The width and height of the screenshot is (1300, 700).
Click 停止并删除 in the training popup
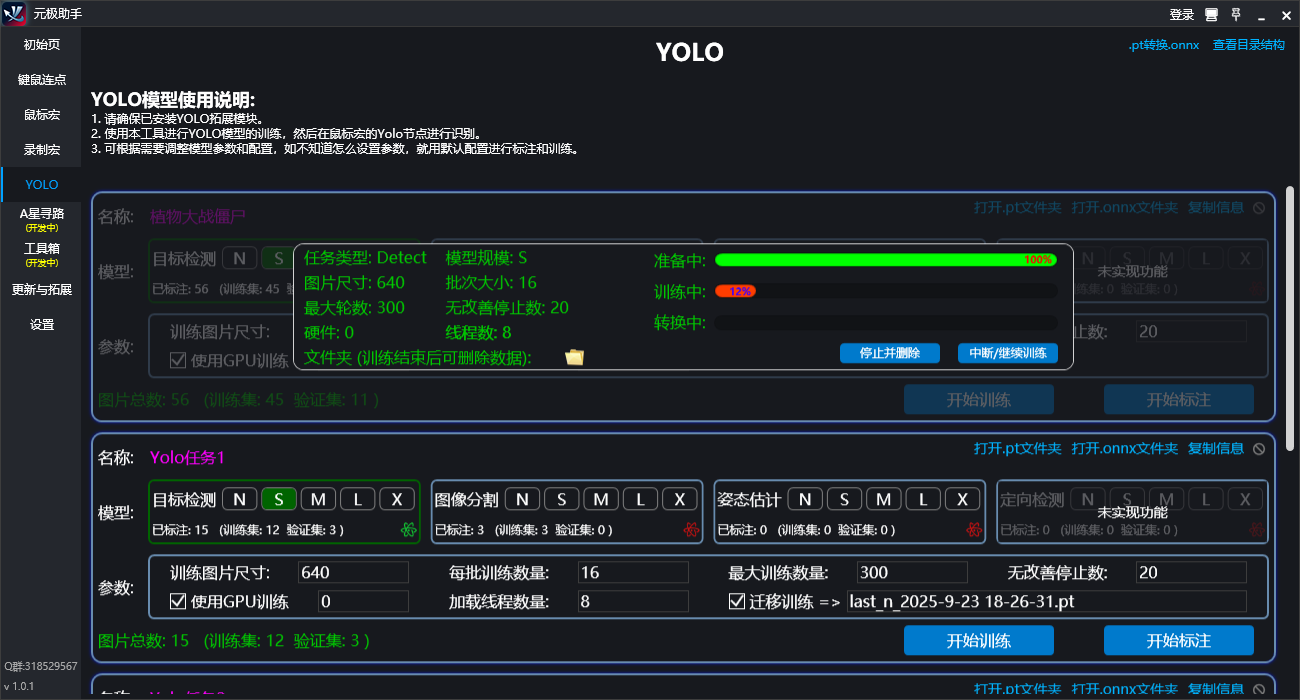tap(889, 353)
